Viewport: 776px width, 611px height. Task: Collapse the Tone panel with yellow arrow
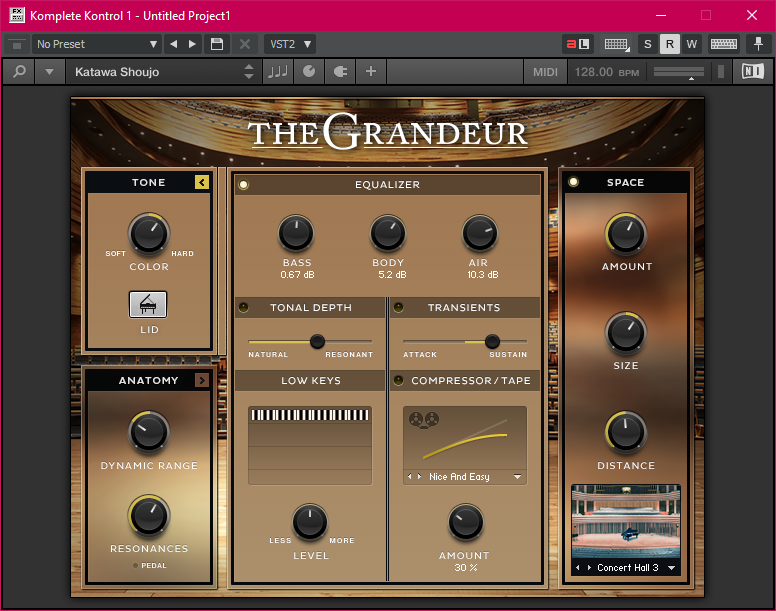click(x=201, y=183)
